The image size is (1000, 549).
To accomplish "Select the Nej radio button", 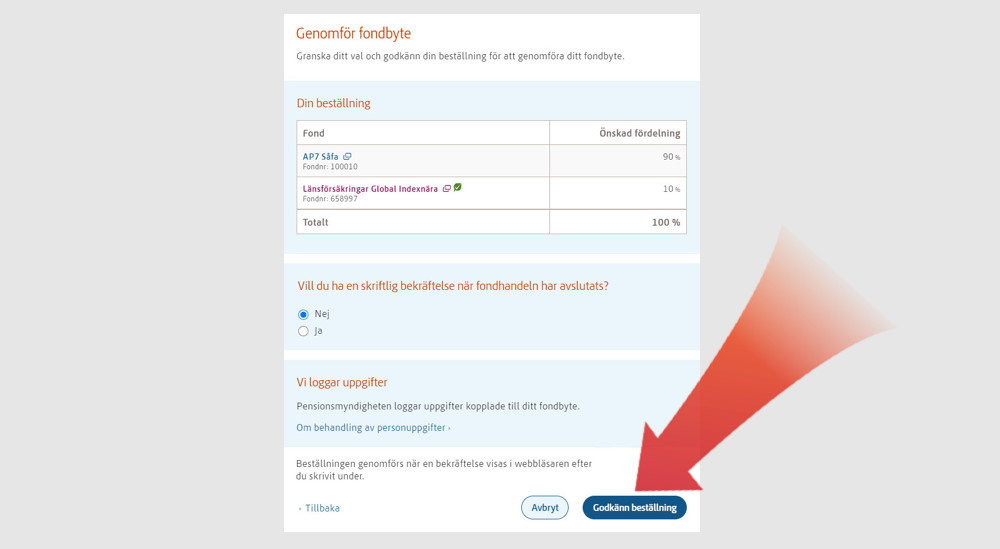I will click(x=303, y=314).
